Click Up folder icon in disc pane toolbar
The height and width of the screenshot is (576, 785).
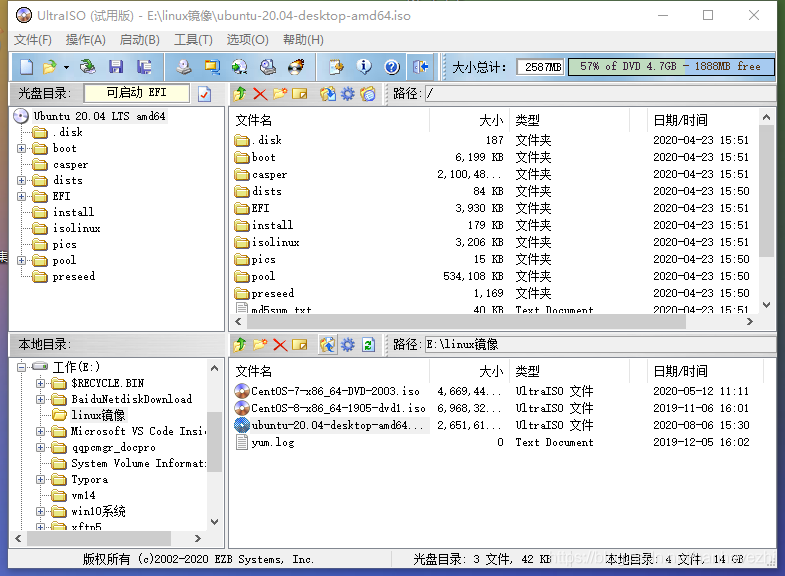tap(240, 94)
